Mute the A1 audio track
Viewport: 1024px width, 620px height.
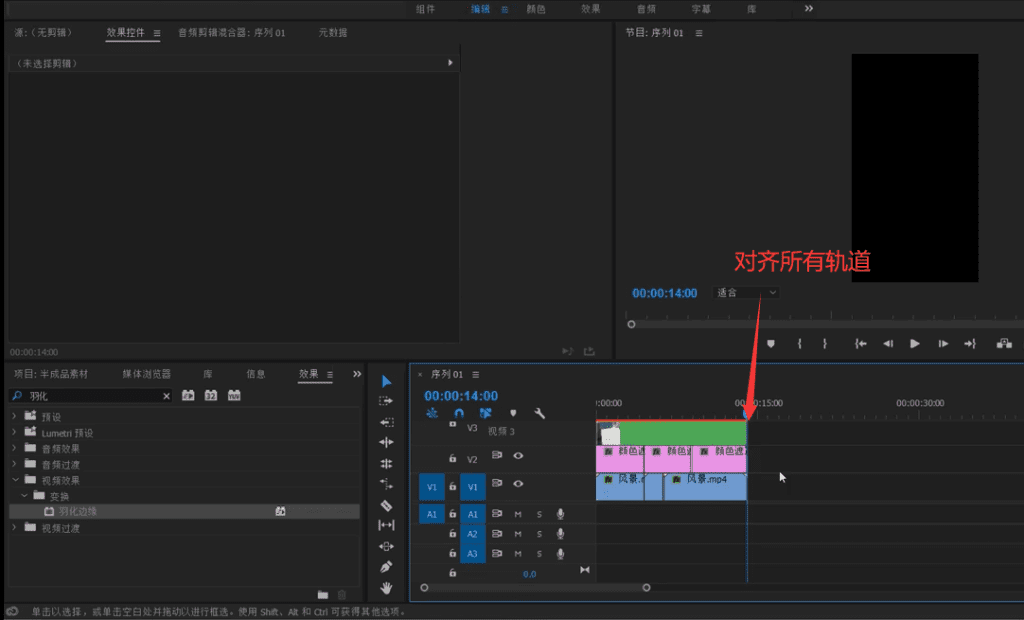pyautogui.click(x=518, y=514)
